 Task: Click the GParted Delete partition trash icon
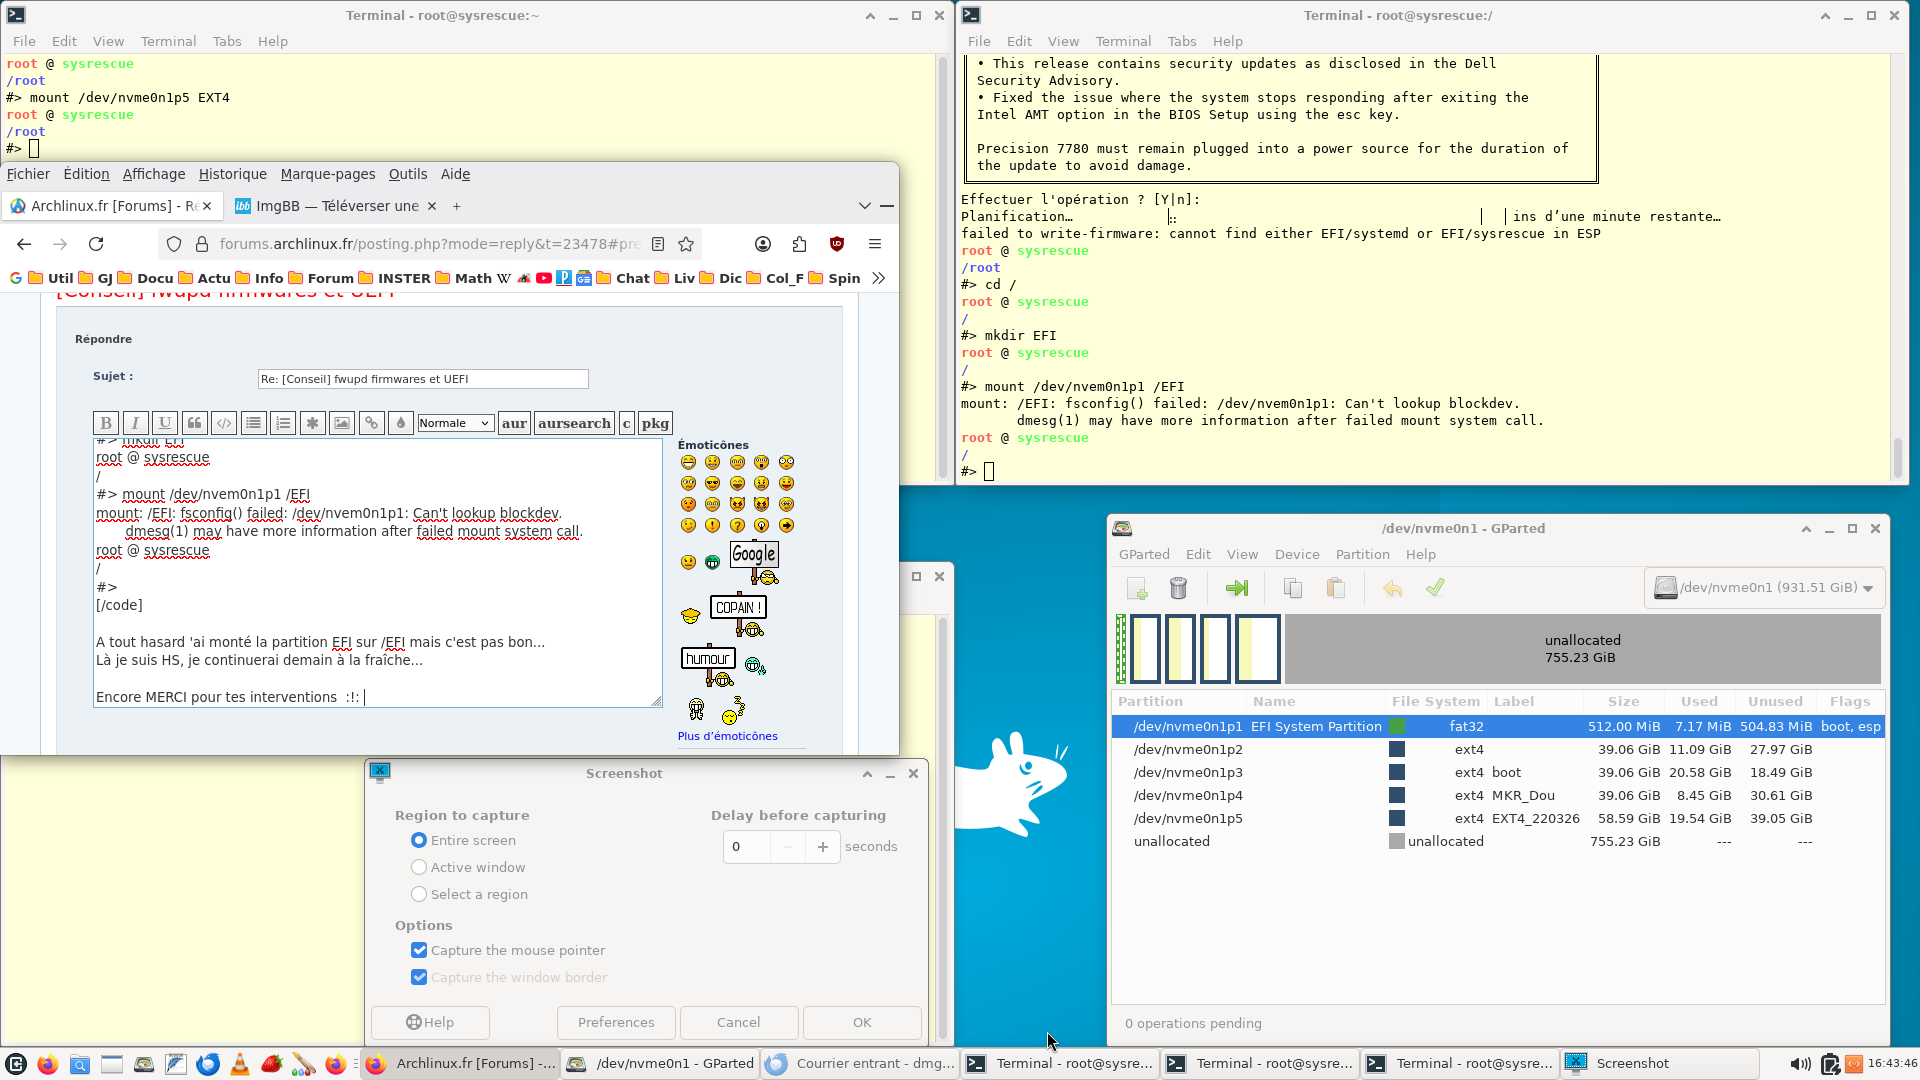(x=1179, y=588)
